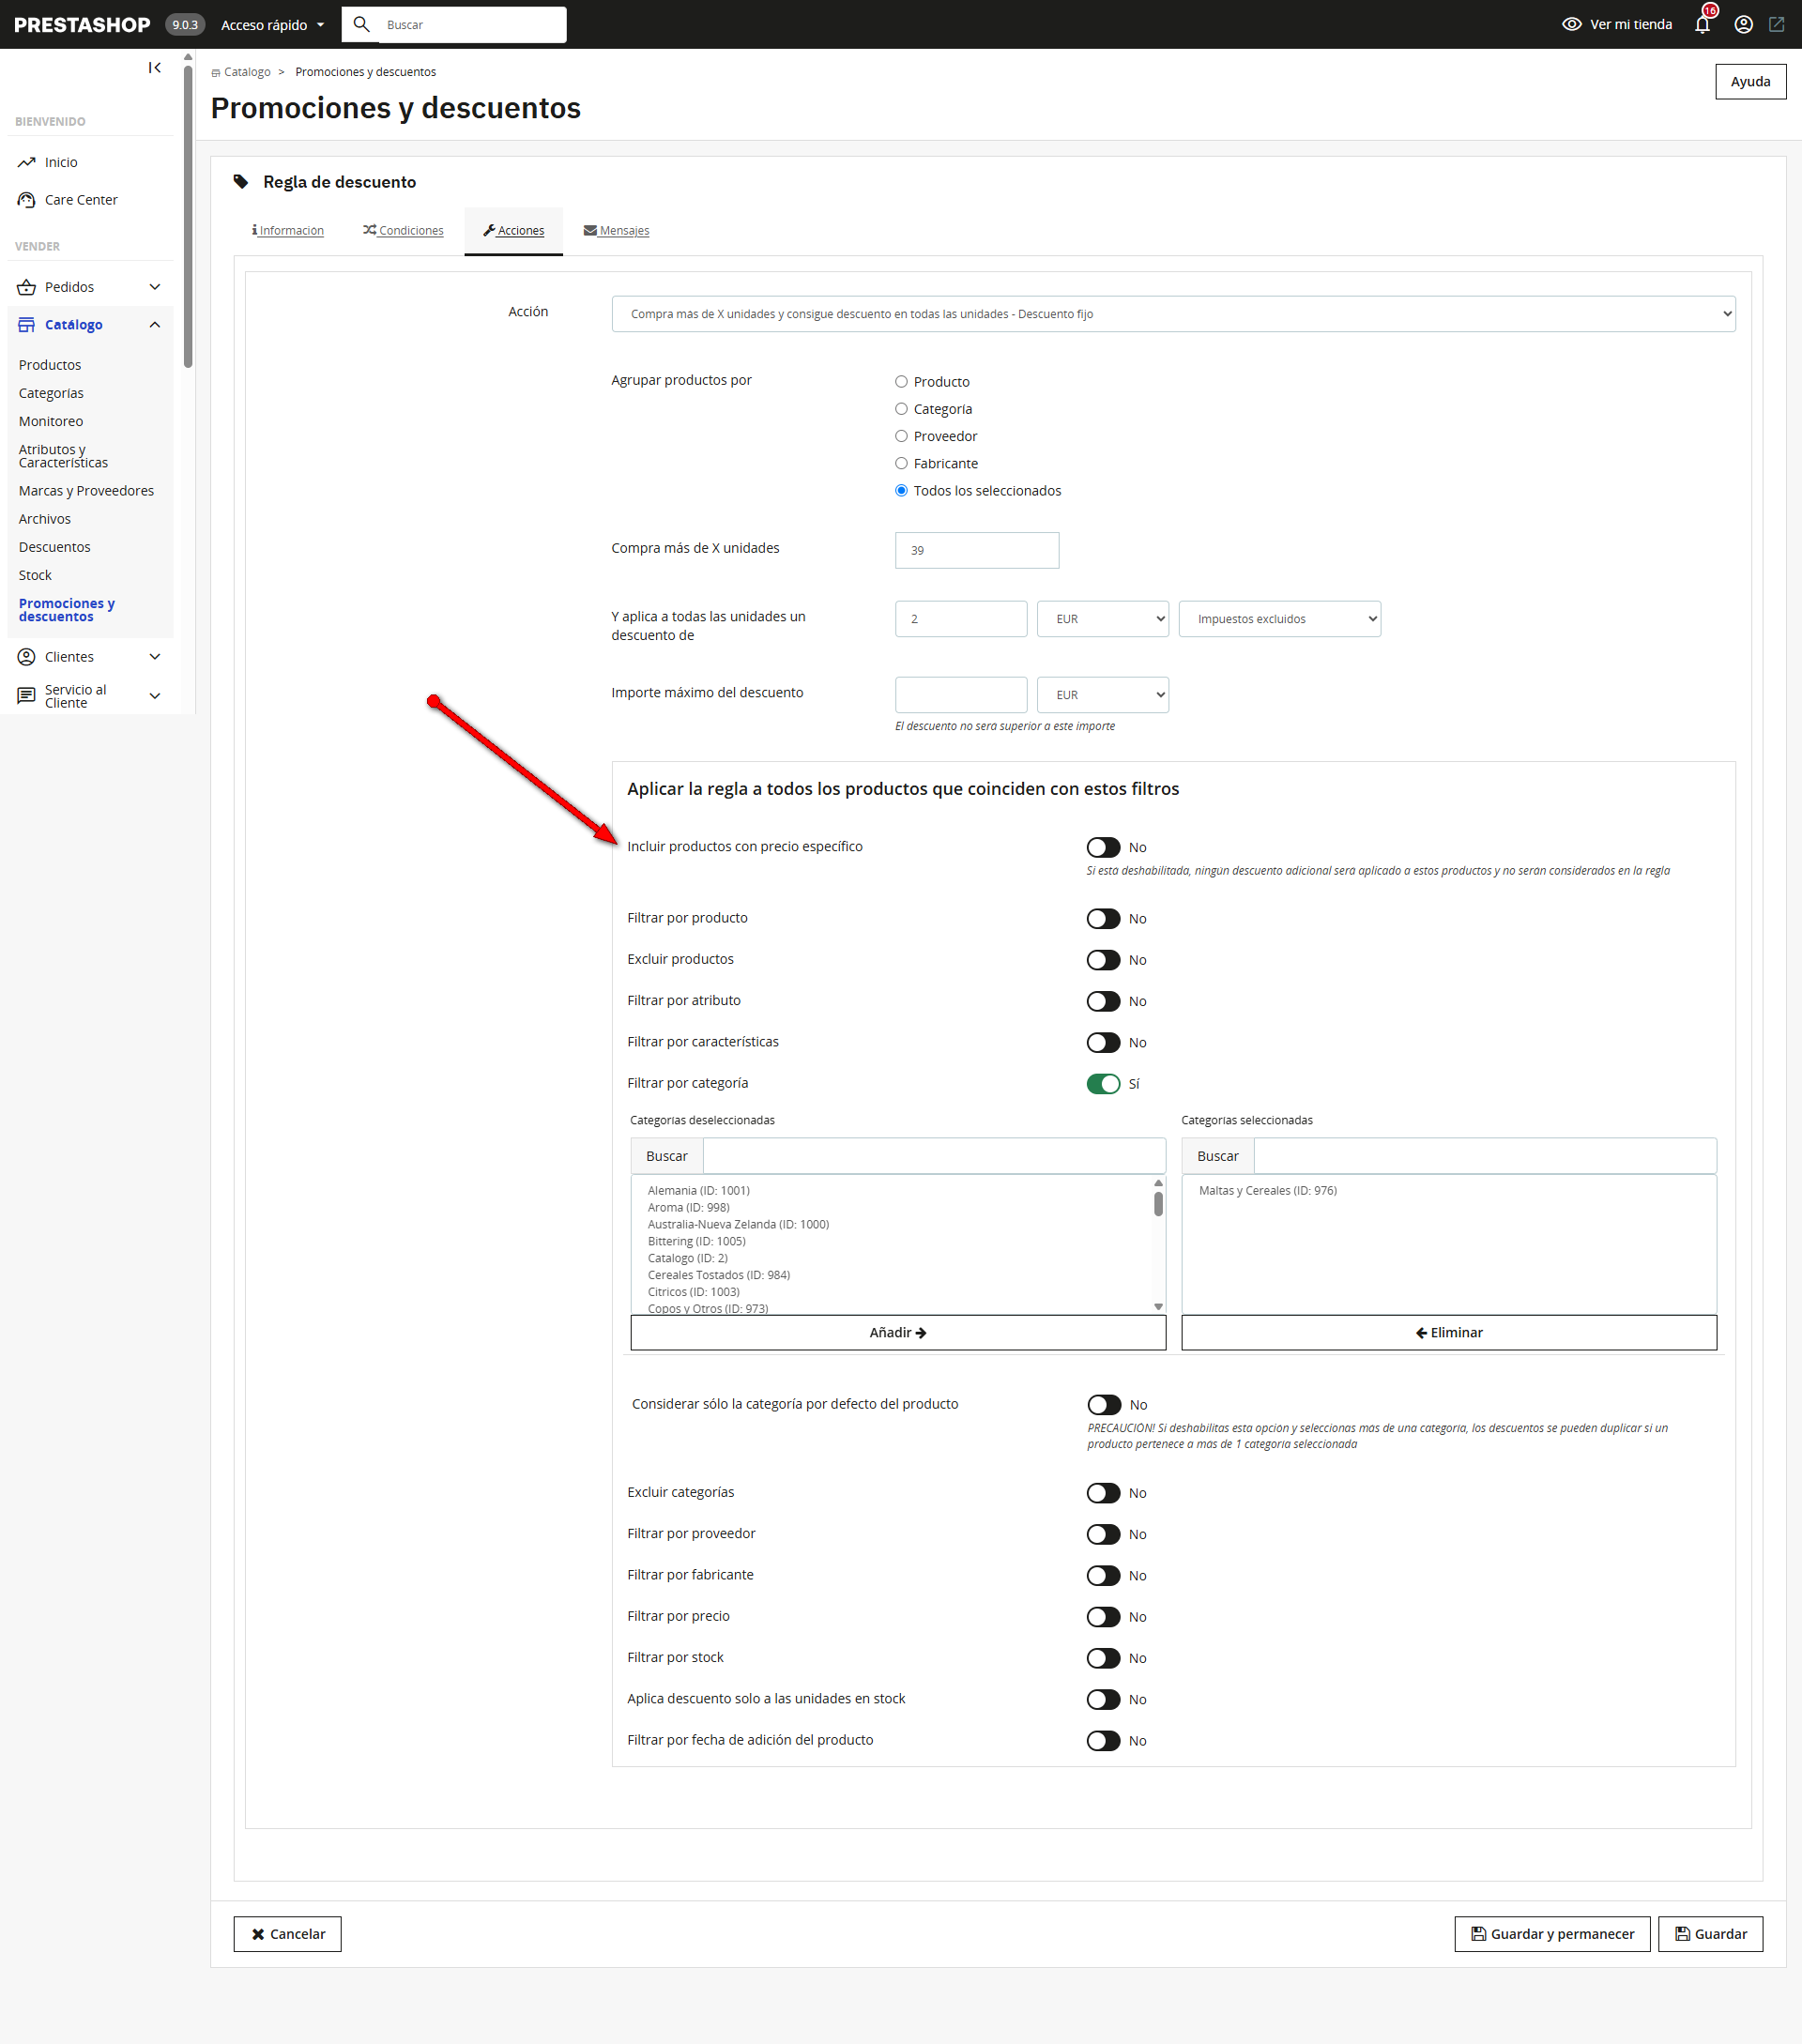Enable Excluir productos switch

pos(1103,960)
